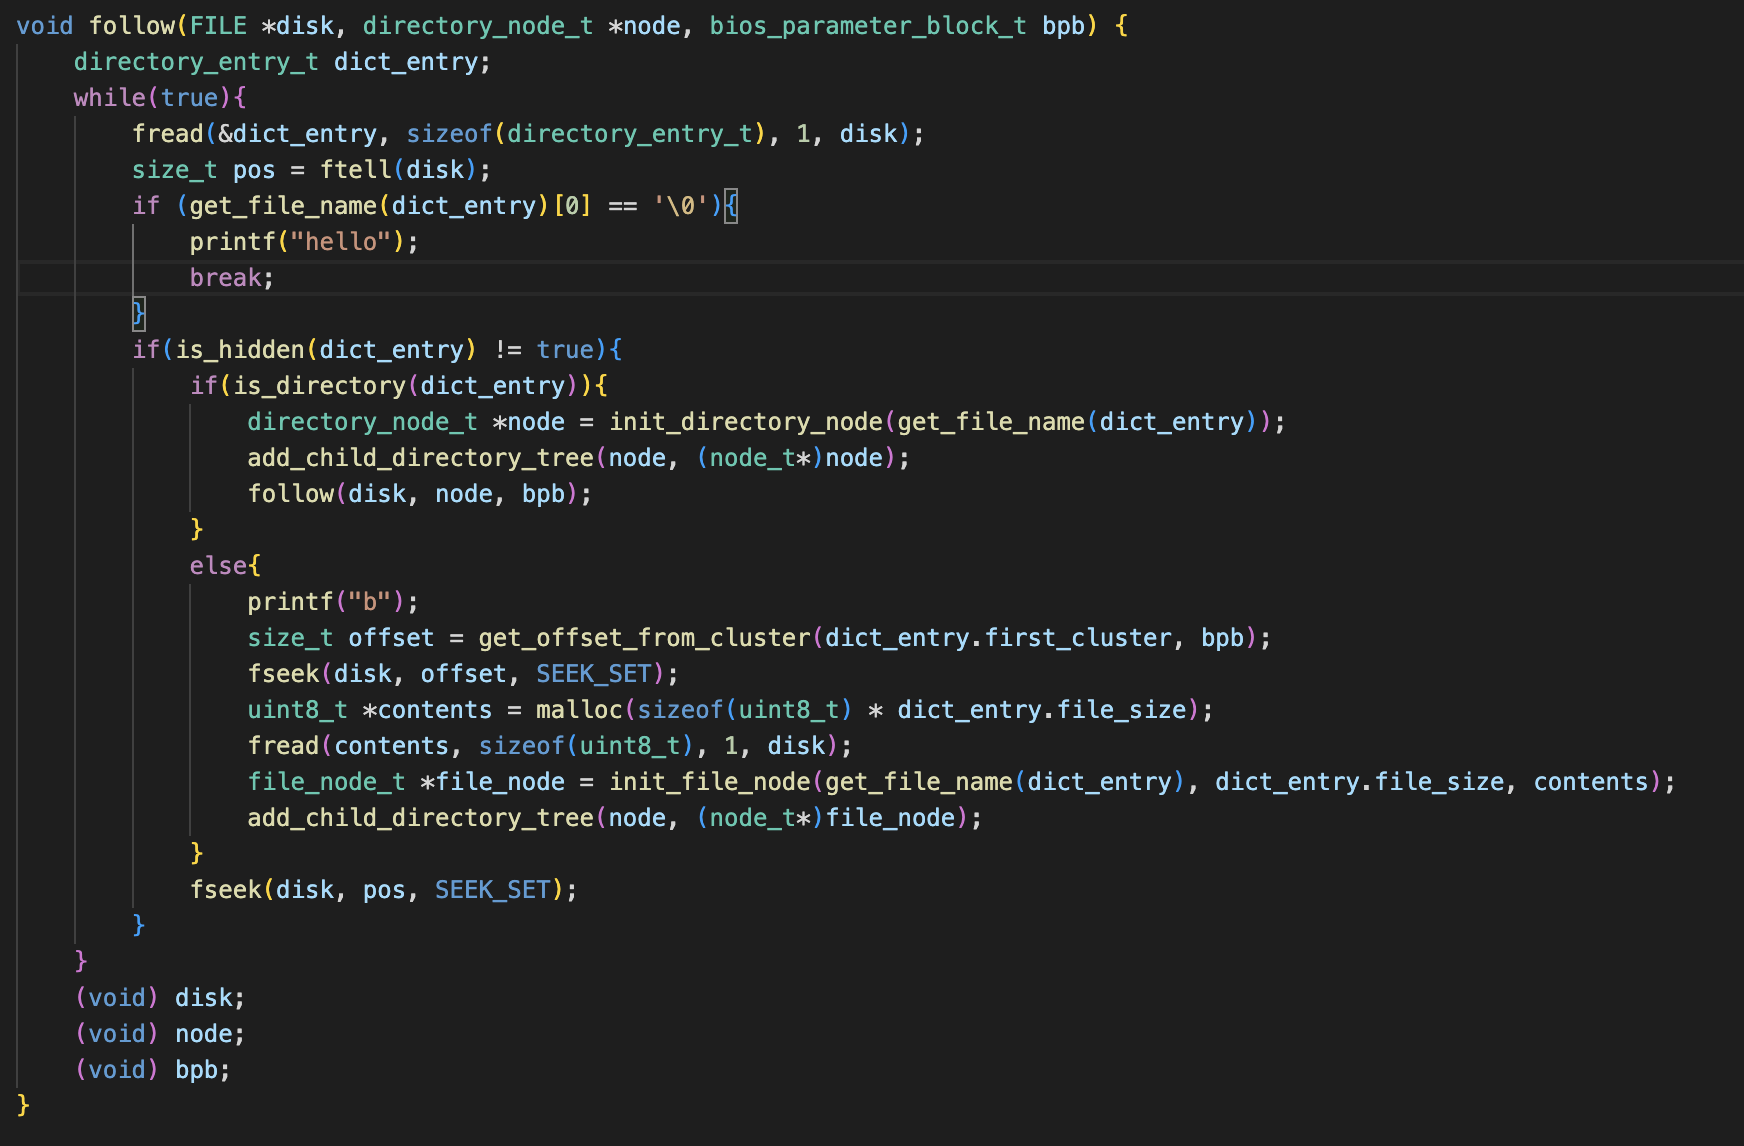The width and height of the screenshot is (1744, 1146).
Task: Click the "b" string in printf
Action: [370, 602]
